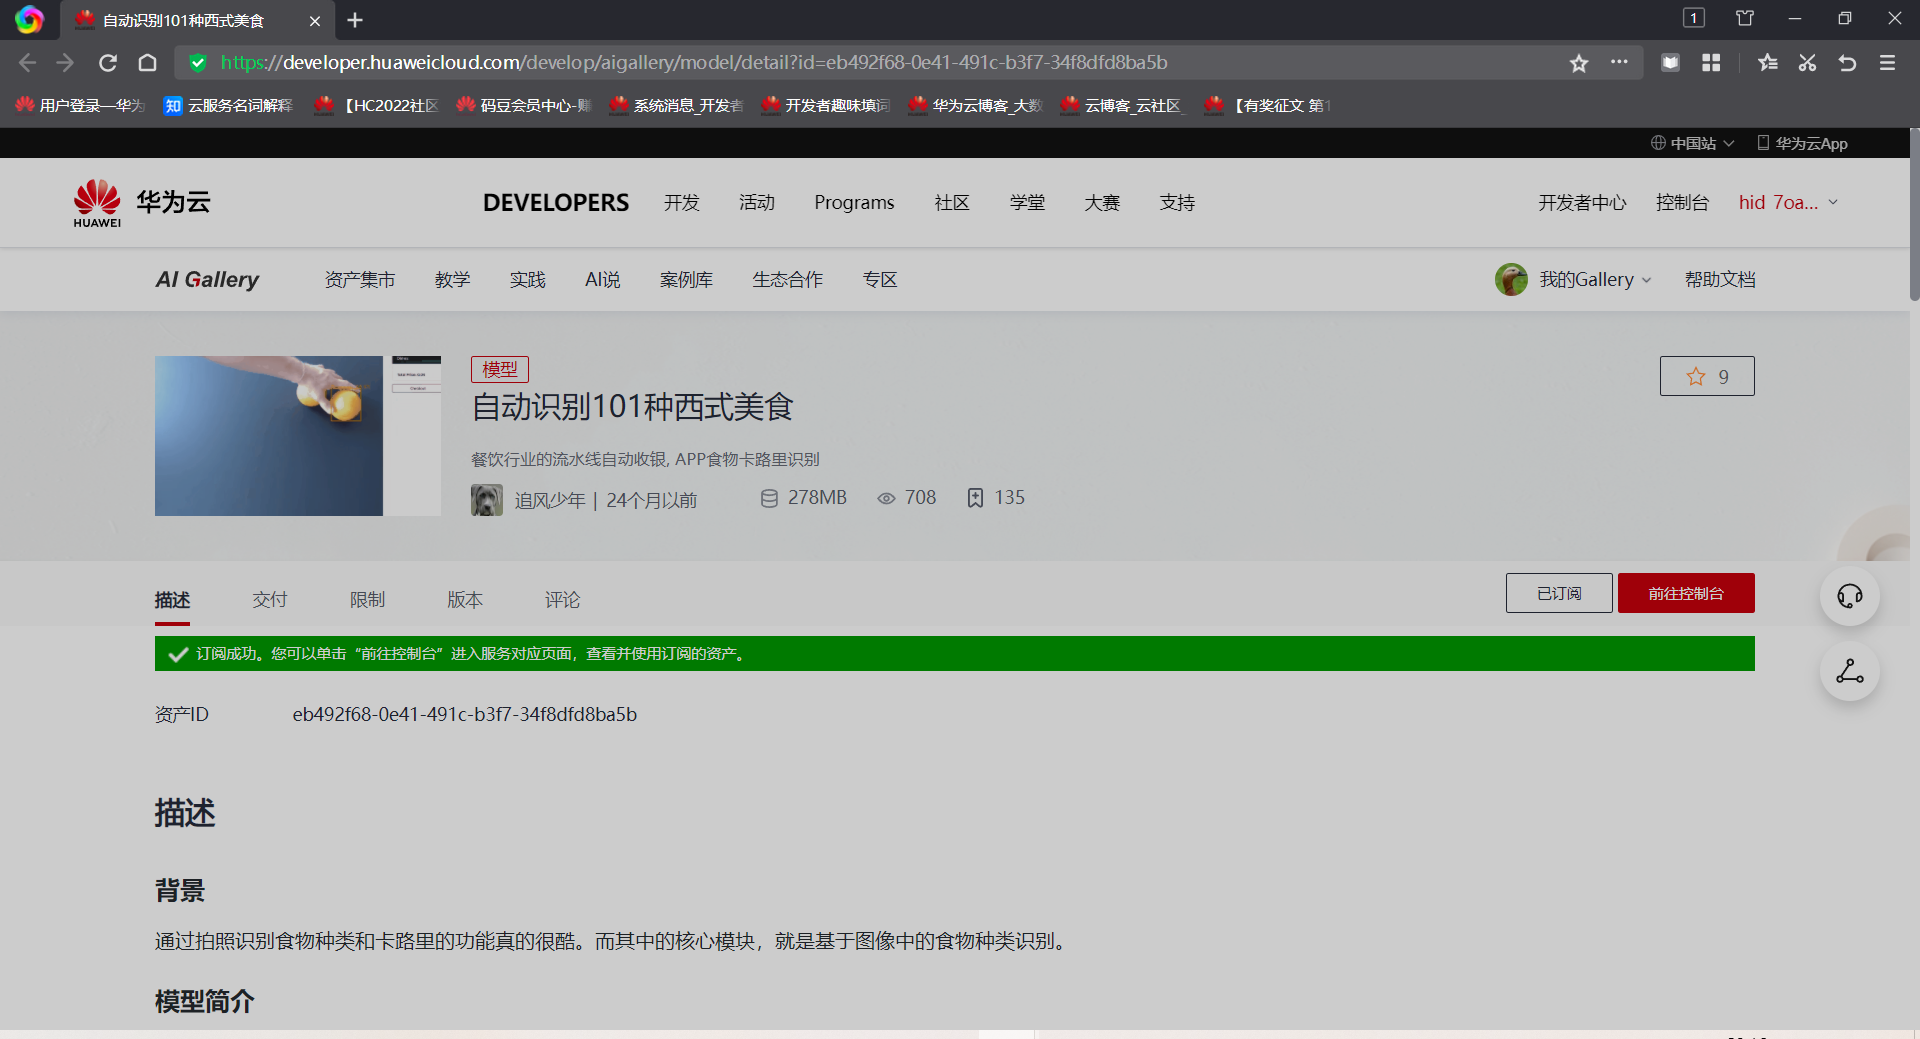Open the 活动 navigation menu
The height and width of the screenshot is (1039, 1920).
point(757,203)
